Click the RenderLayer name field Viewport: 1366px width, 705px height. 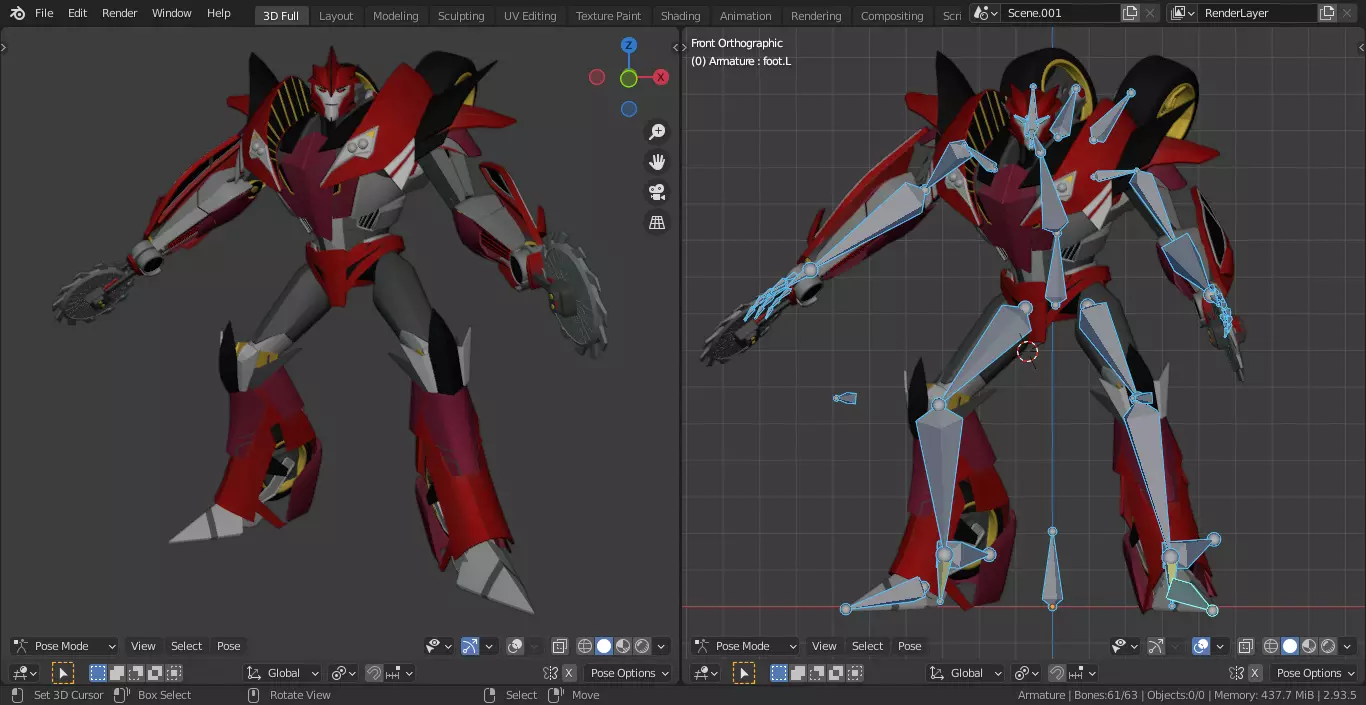pyautogui.click(x=1257, y=13)
